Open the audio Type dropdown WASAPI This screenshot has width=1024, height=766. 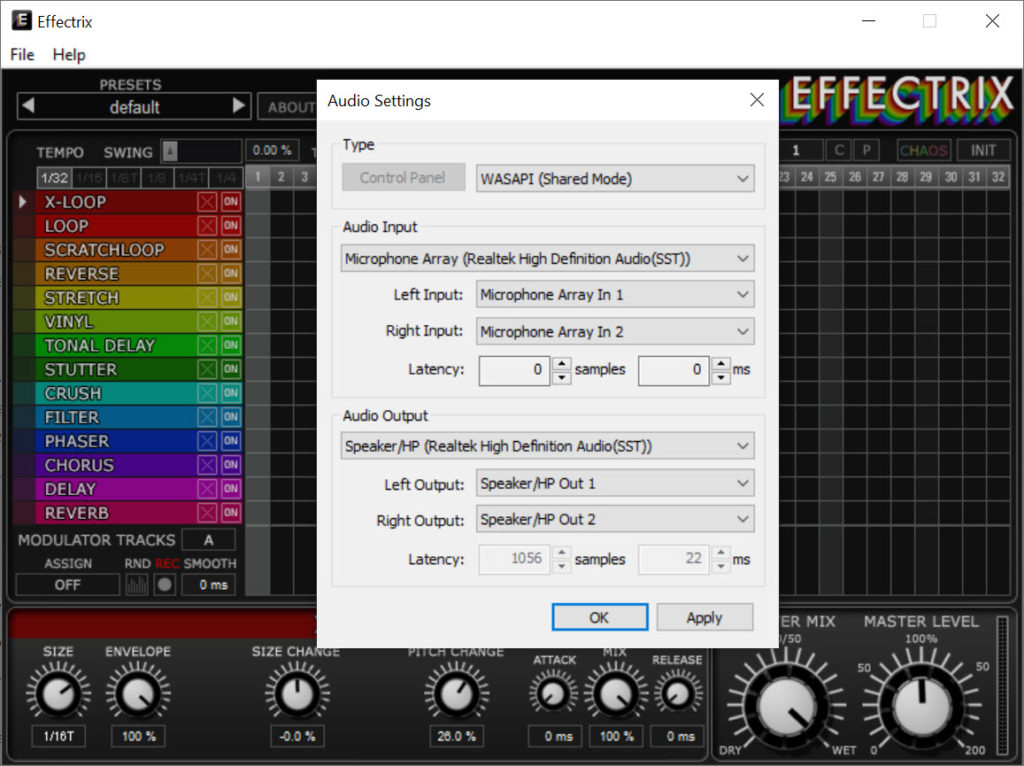coord(615,178)
